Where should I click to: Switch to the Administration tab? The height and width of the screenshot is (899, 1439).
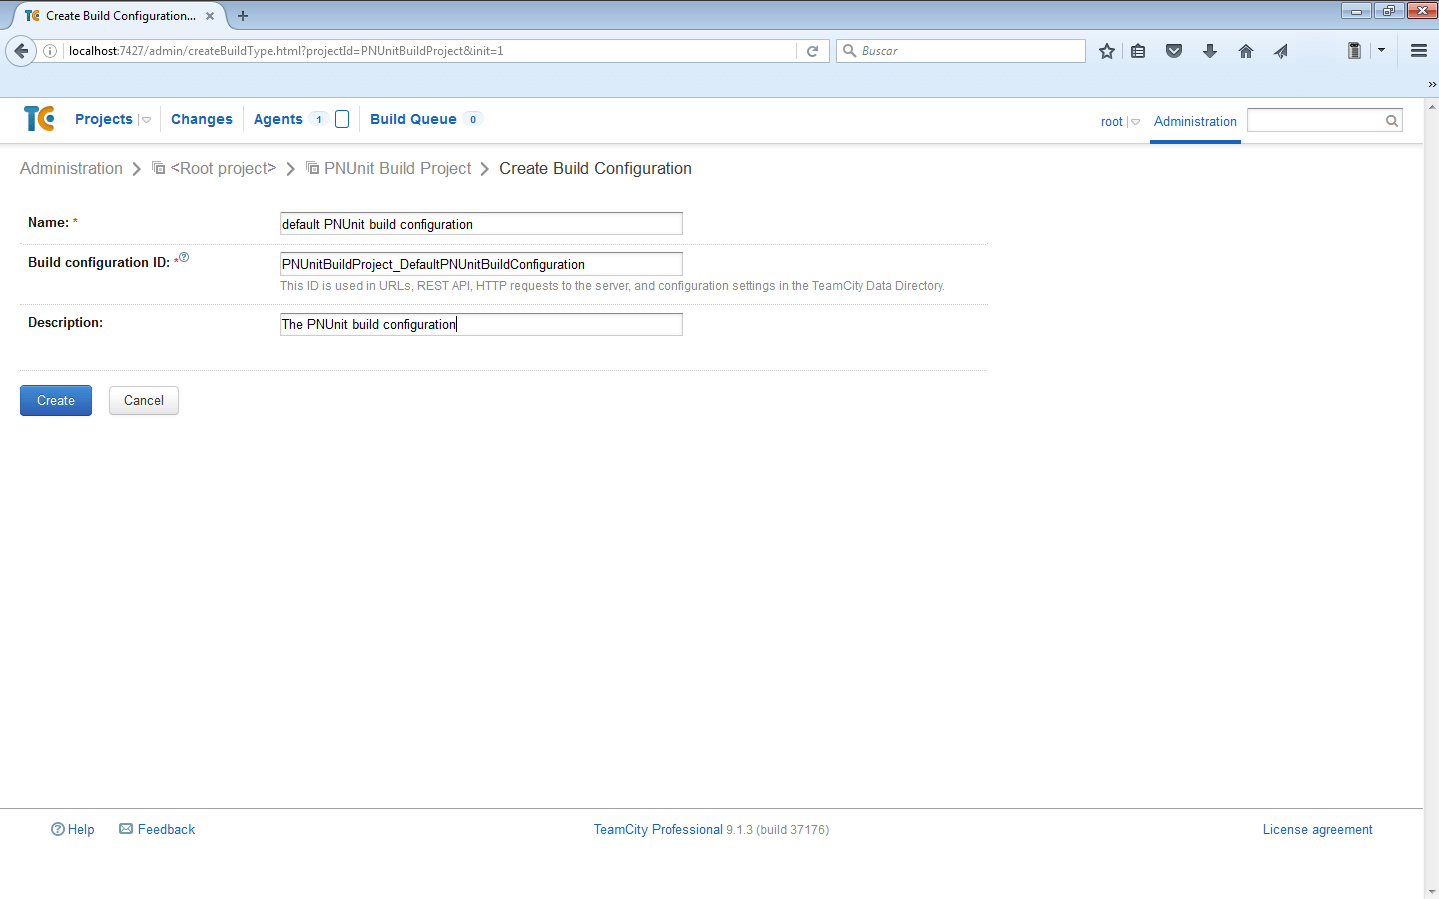click(x=1195, y=121)
